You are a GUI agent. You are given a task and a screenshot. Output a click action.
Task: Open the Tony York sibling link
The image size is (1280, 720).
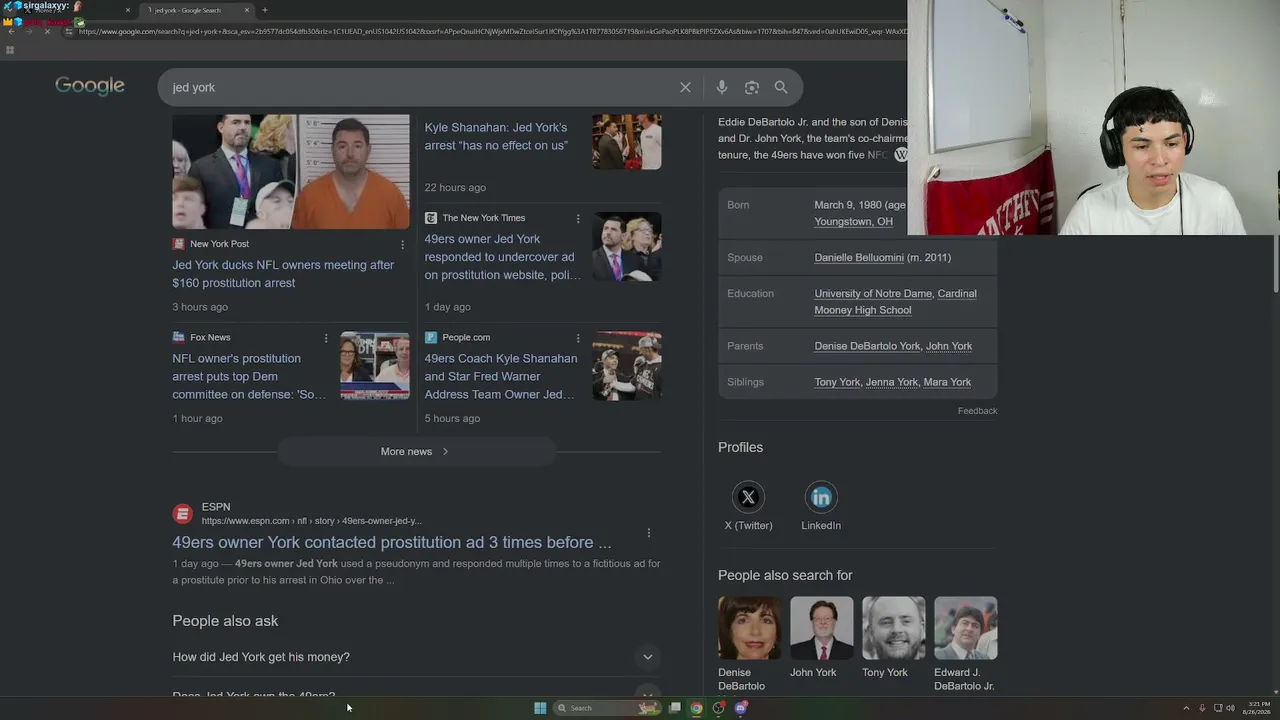tap(837, 382)
